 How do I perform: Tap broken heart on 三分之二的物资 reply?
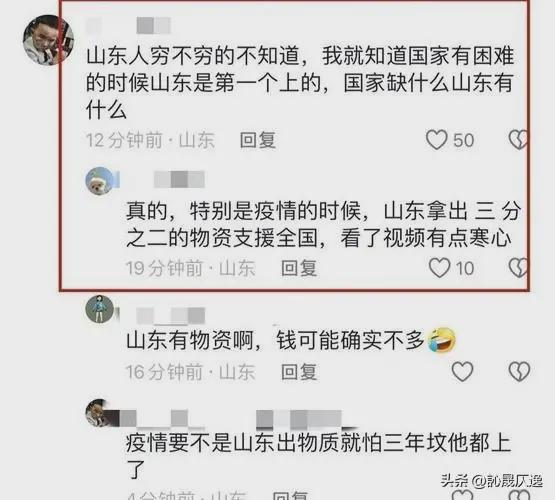point(518,268)
